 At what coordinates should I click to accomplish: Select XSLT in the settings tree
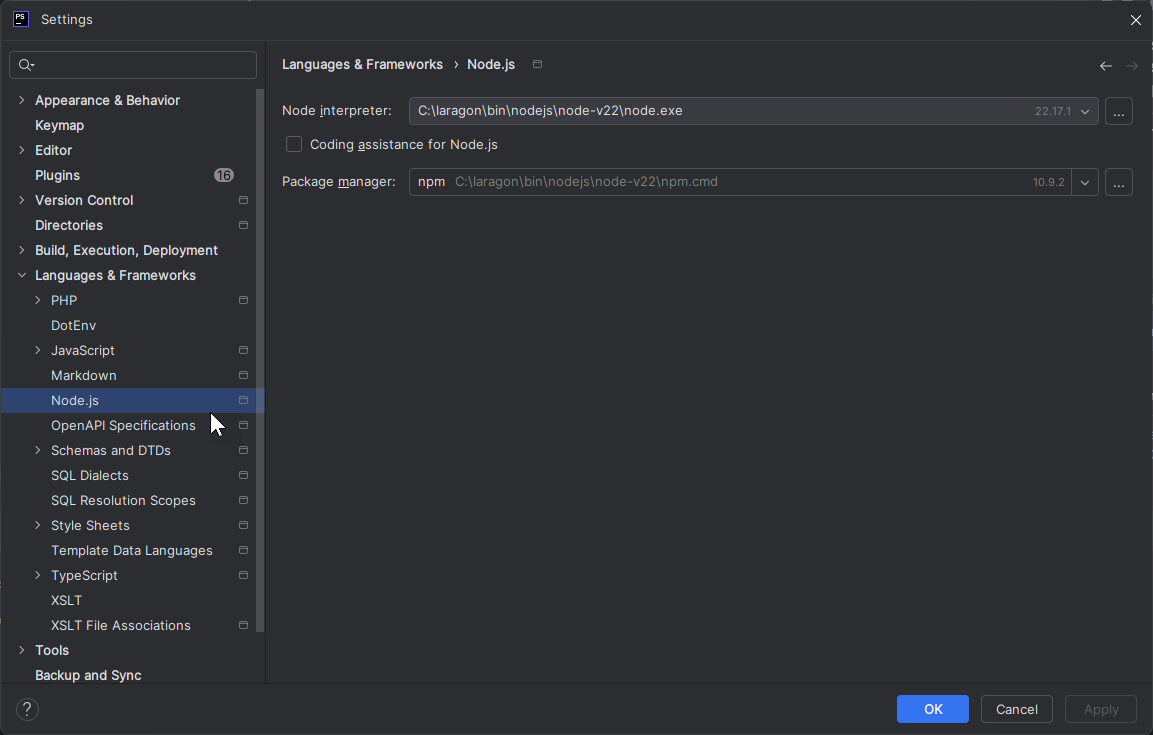[x=67, y=600]
